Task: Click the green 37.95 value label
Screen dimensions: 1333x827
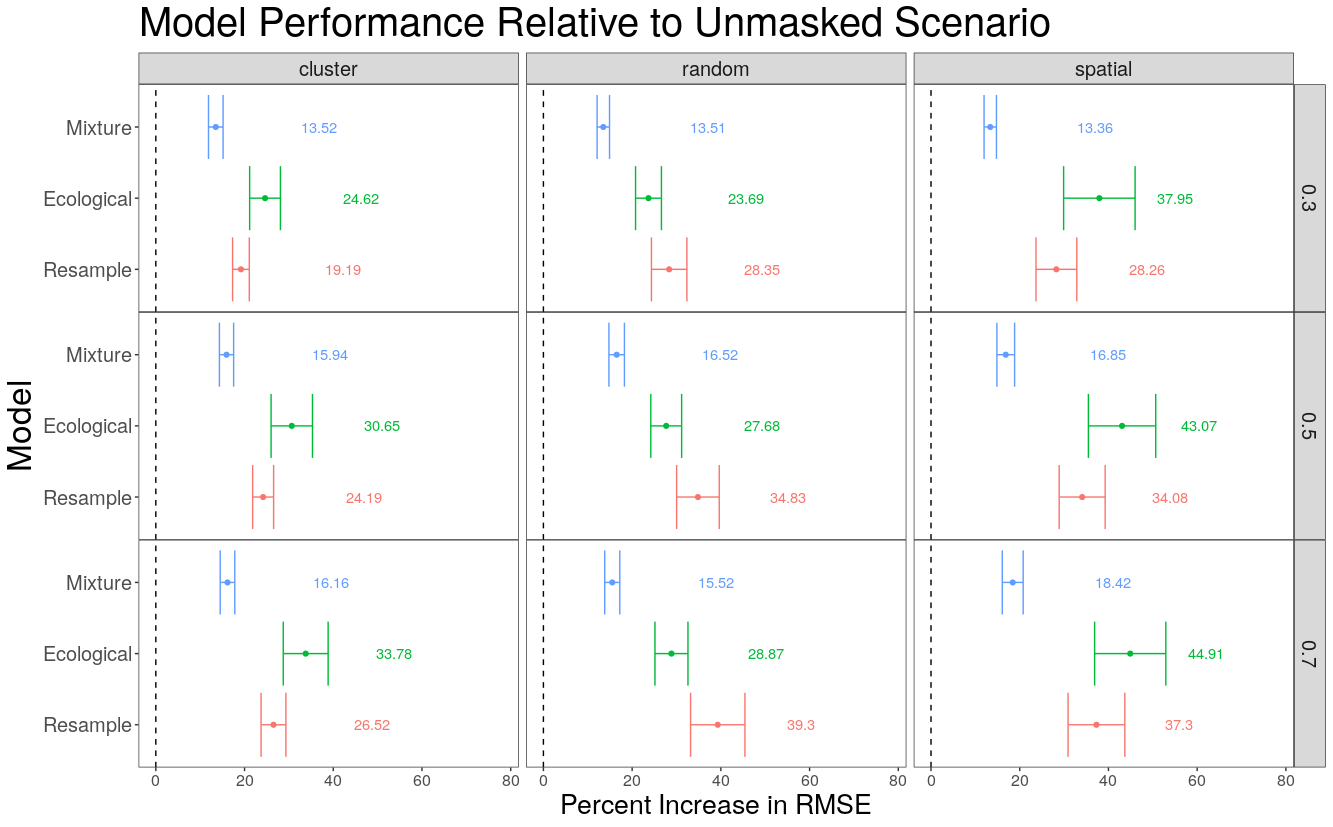Action: (x=1175, y=199)
